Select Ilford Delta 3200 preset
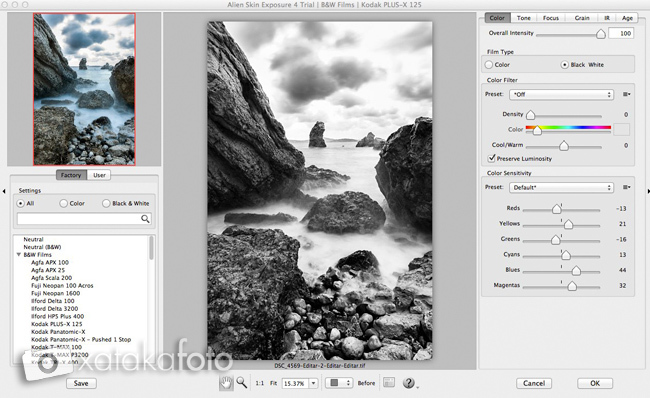The width and height of the screenshot is (650, 398). (54, 308)
